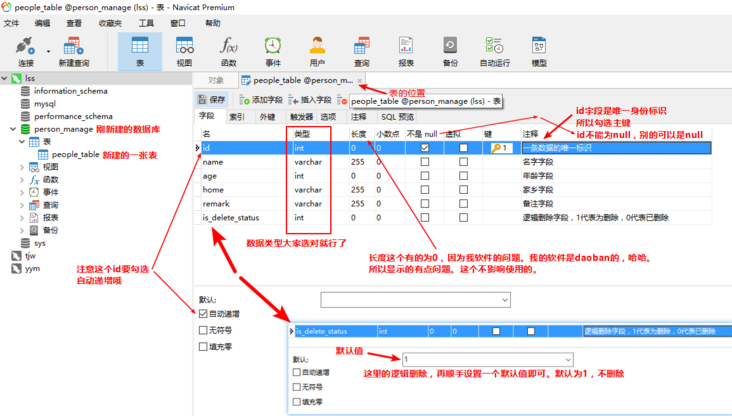The image size is (732, 416).
Task: Click the 新建查询 new query icon
Action: (x=74, y=51)
